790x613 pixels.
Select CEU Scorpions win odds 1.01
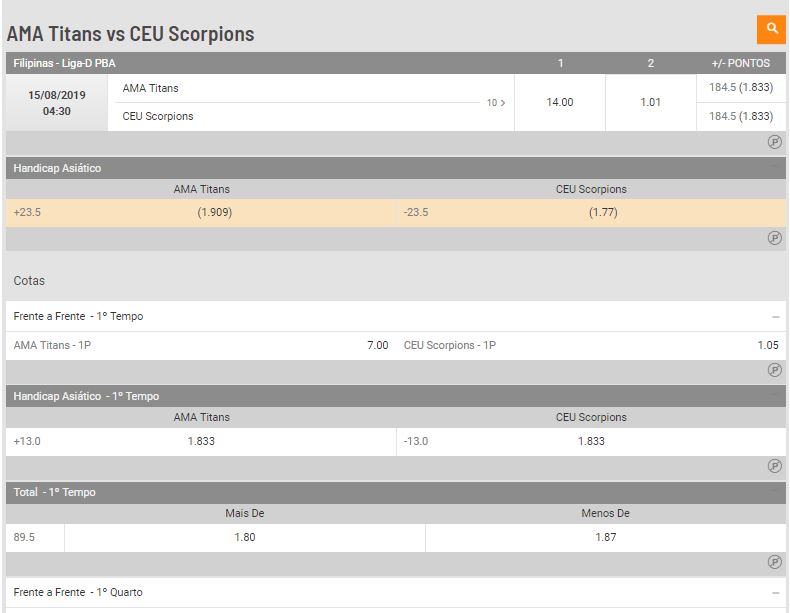pyautogui.click(x=650, y=103)
